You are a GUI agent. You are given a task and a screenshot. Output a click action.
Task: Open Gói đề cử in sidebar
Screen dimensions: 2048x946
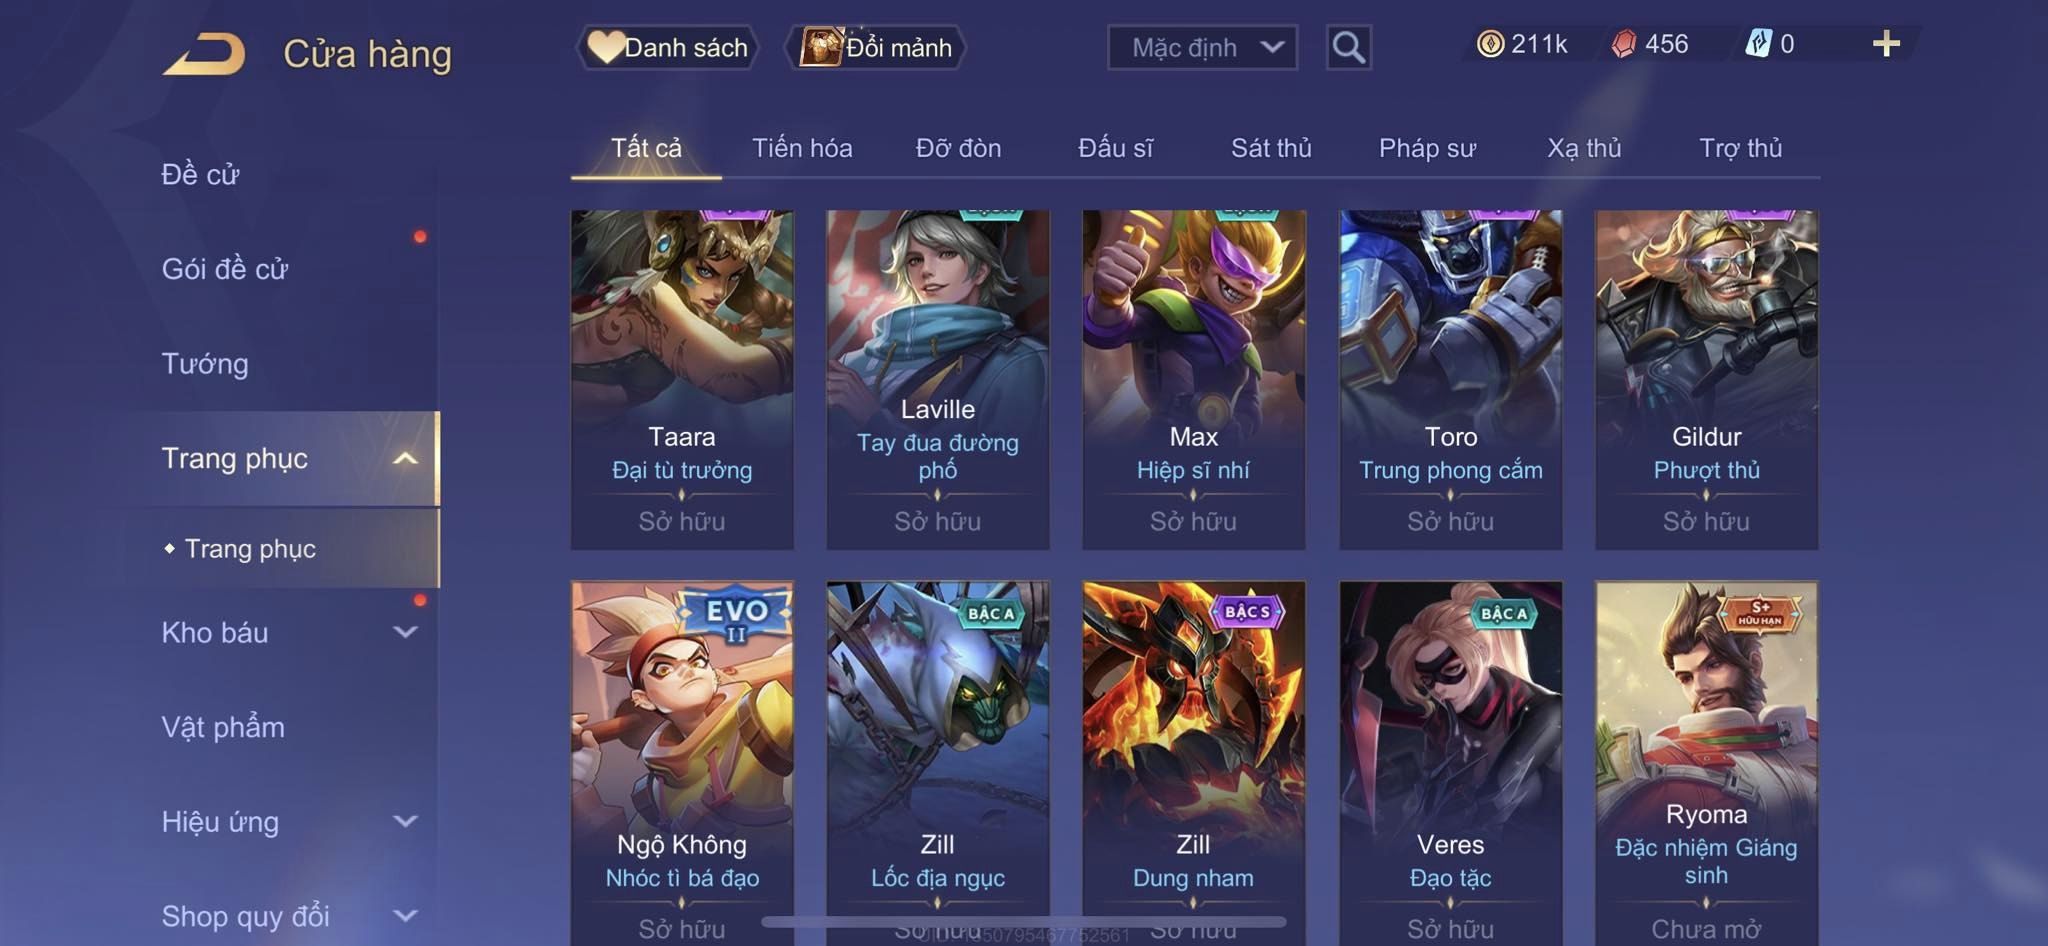point(225,269)
